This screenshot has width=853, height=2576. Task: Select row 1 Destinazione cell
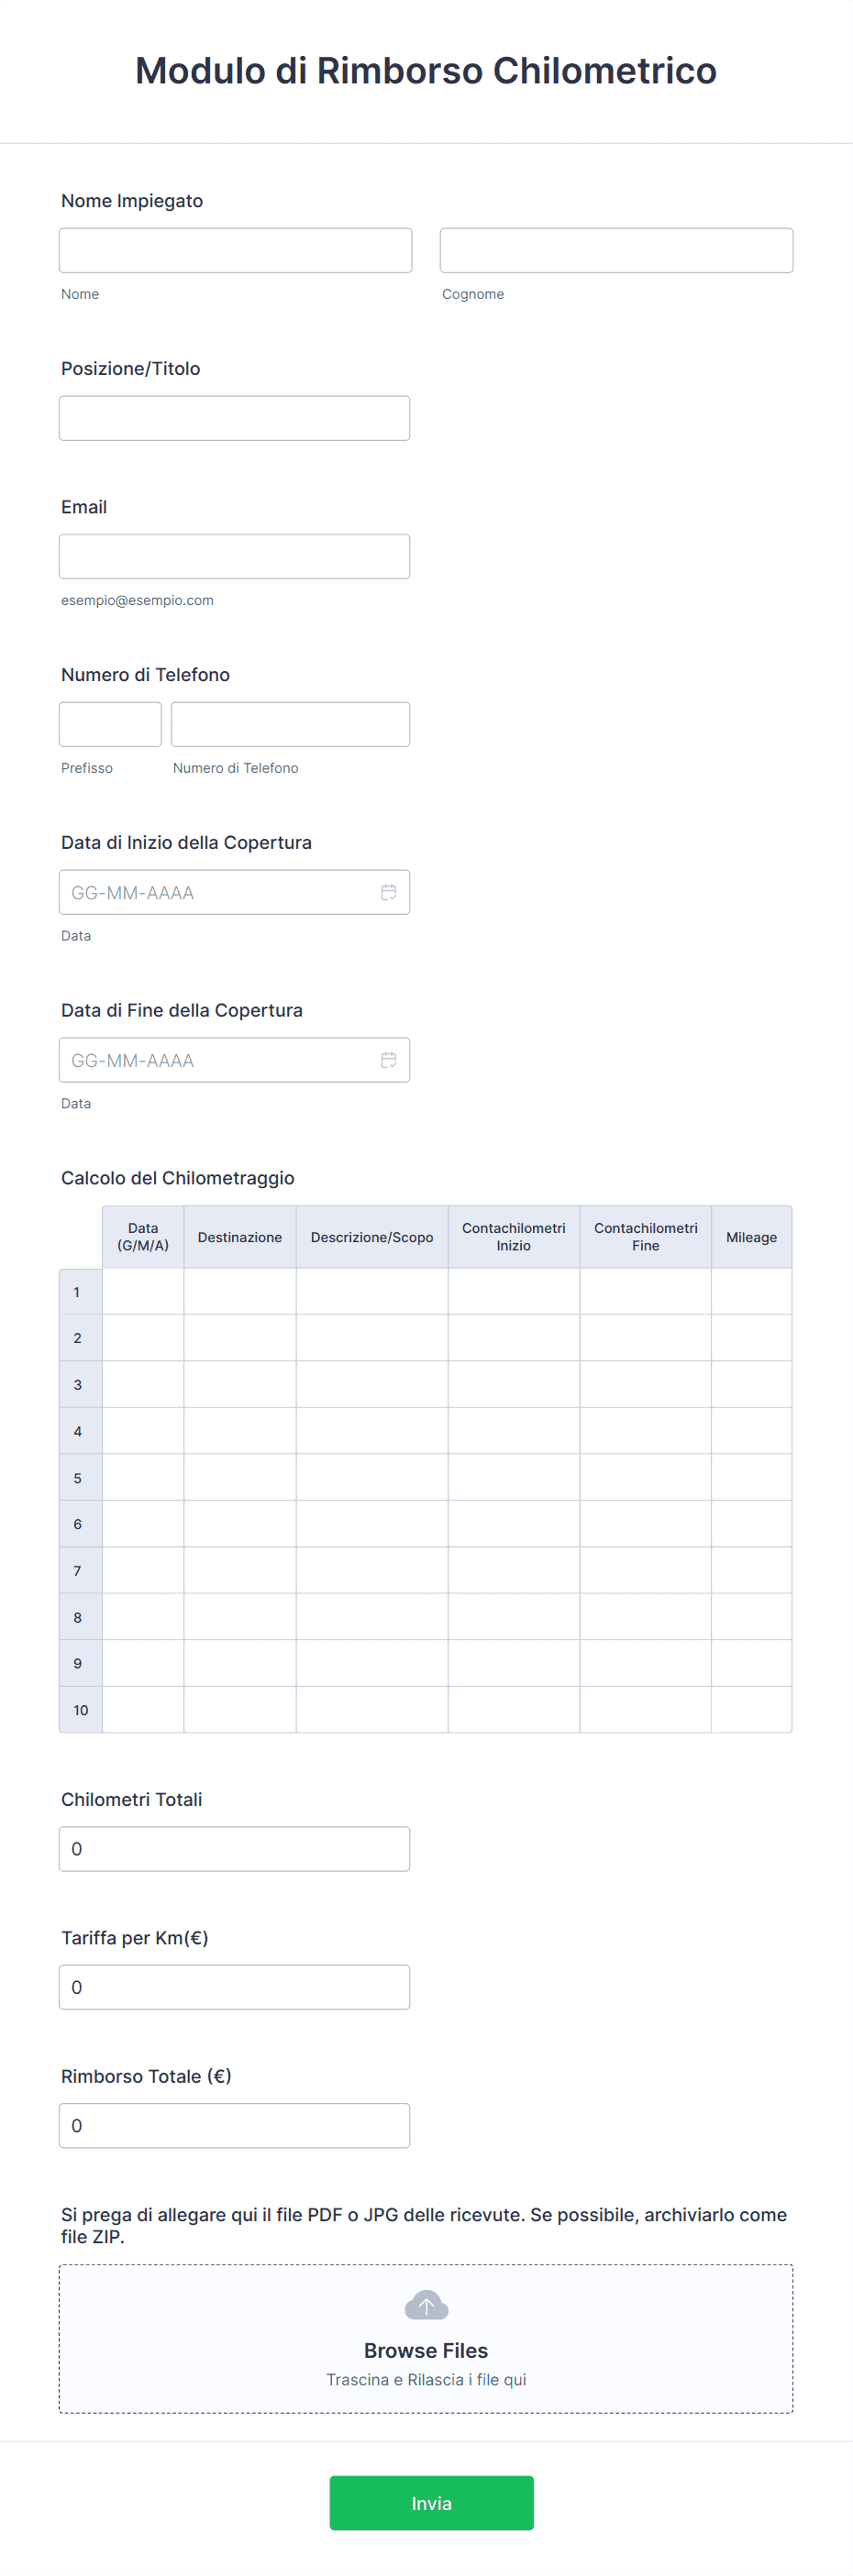(x=240, y=1291)
